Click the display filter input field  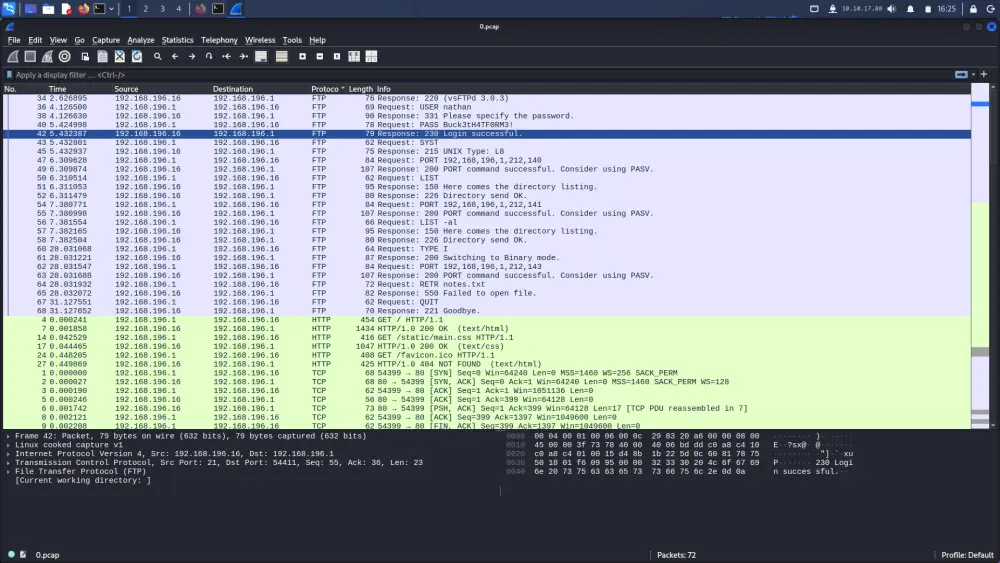point(483,75)
